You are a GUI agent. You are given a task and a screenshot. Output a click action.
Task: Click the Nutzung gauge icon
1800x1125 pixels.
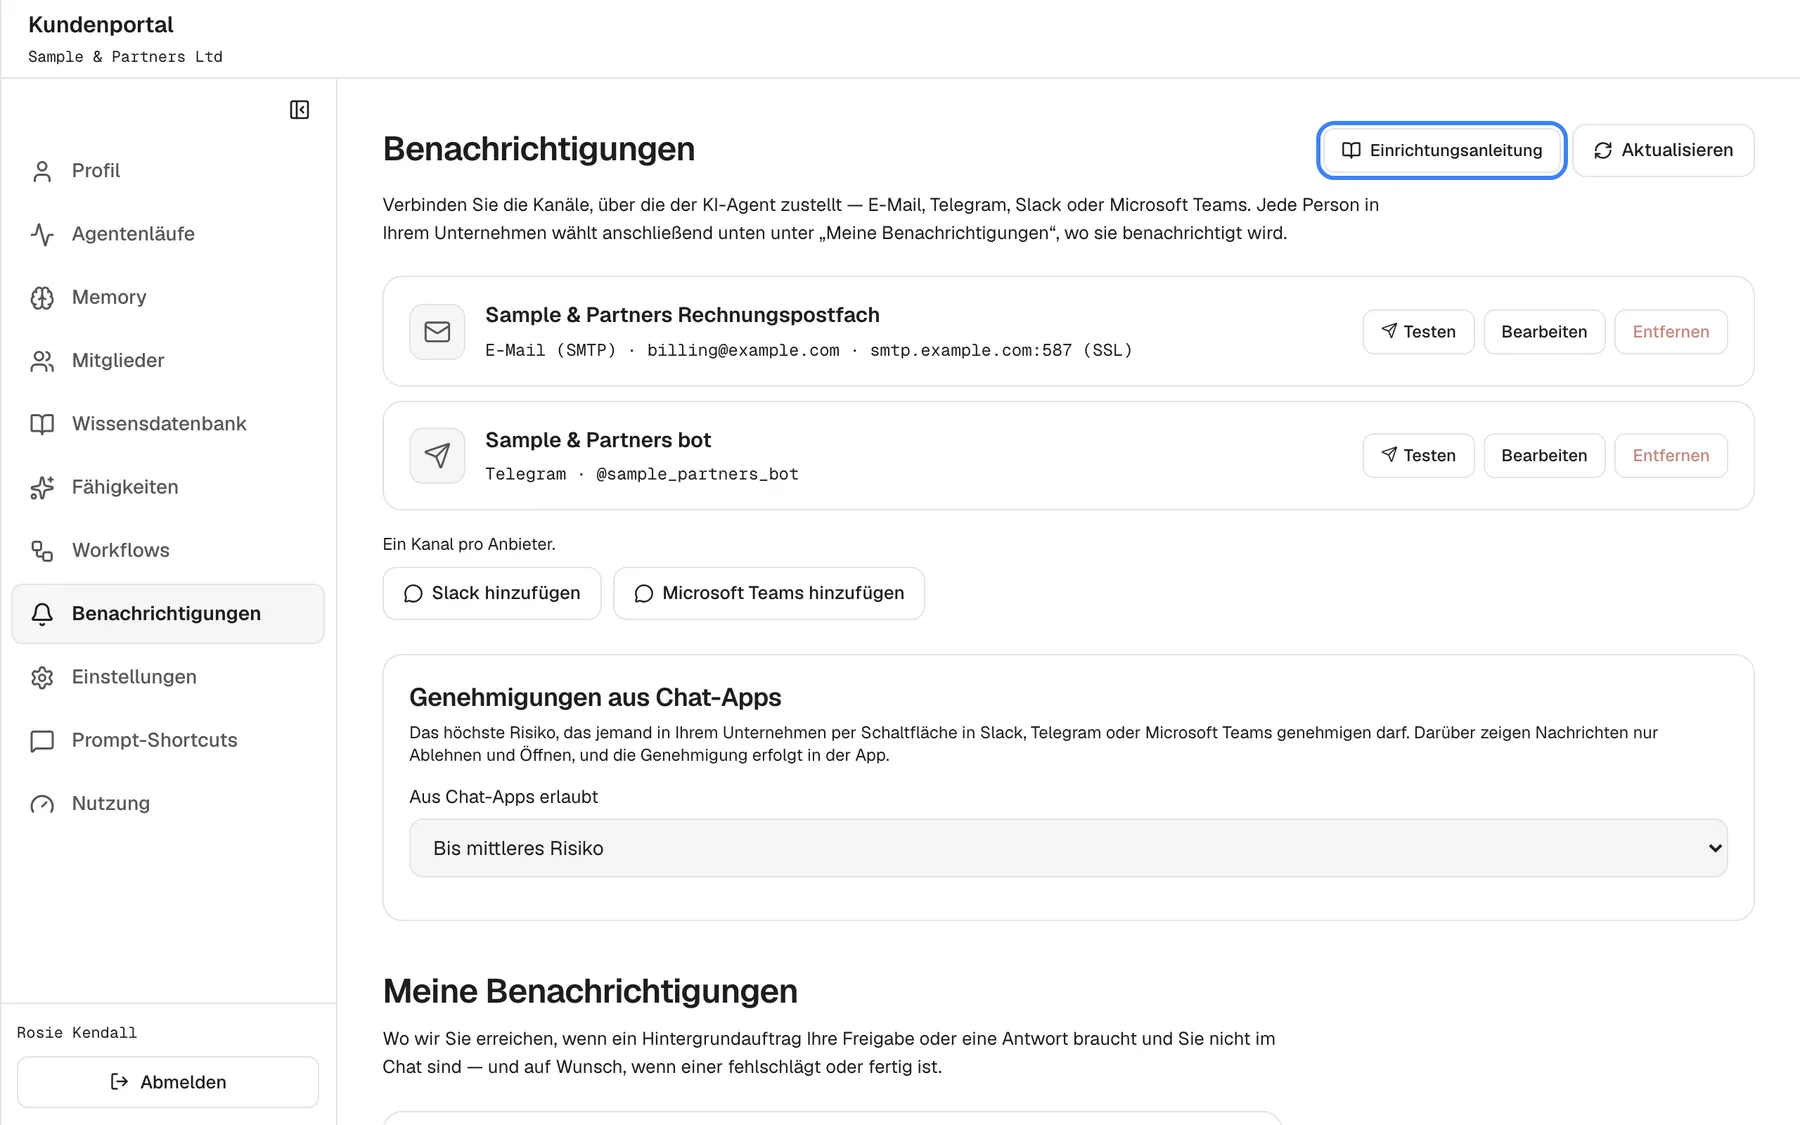[x=42, y=804]
